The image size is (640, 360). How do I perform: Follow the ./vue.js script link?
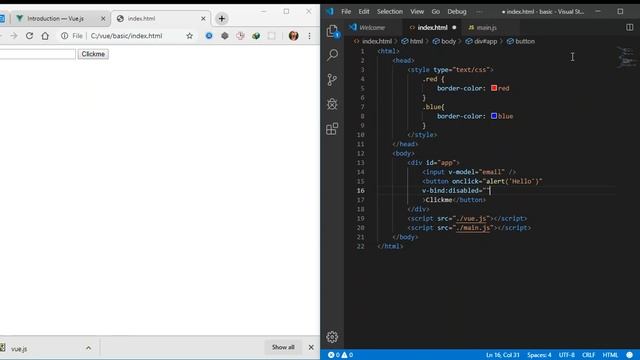point(471,218)
